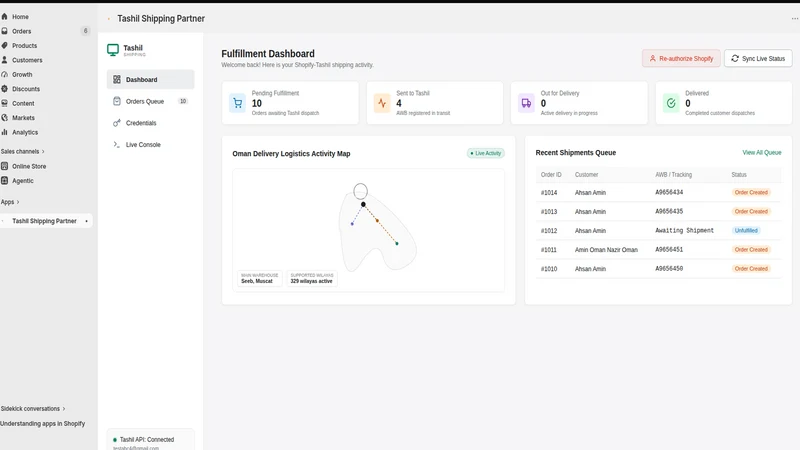This screenshot has height=450, width=800.
Task: Expand the Sales channels section
Action: pyautogui.click(x=22, y=152)
